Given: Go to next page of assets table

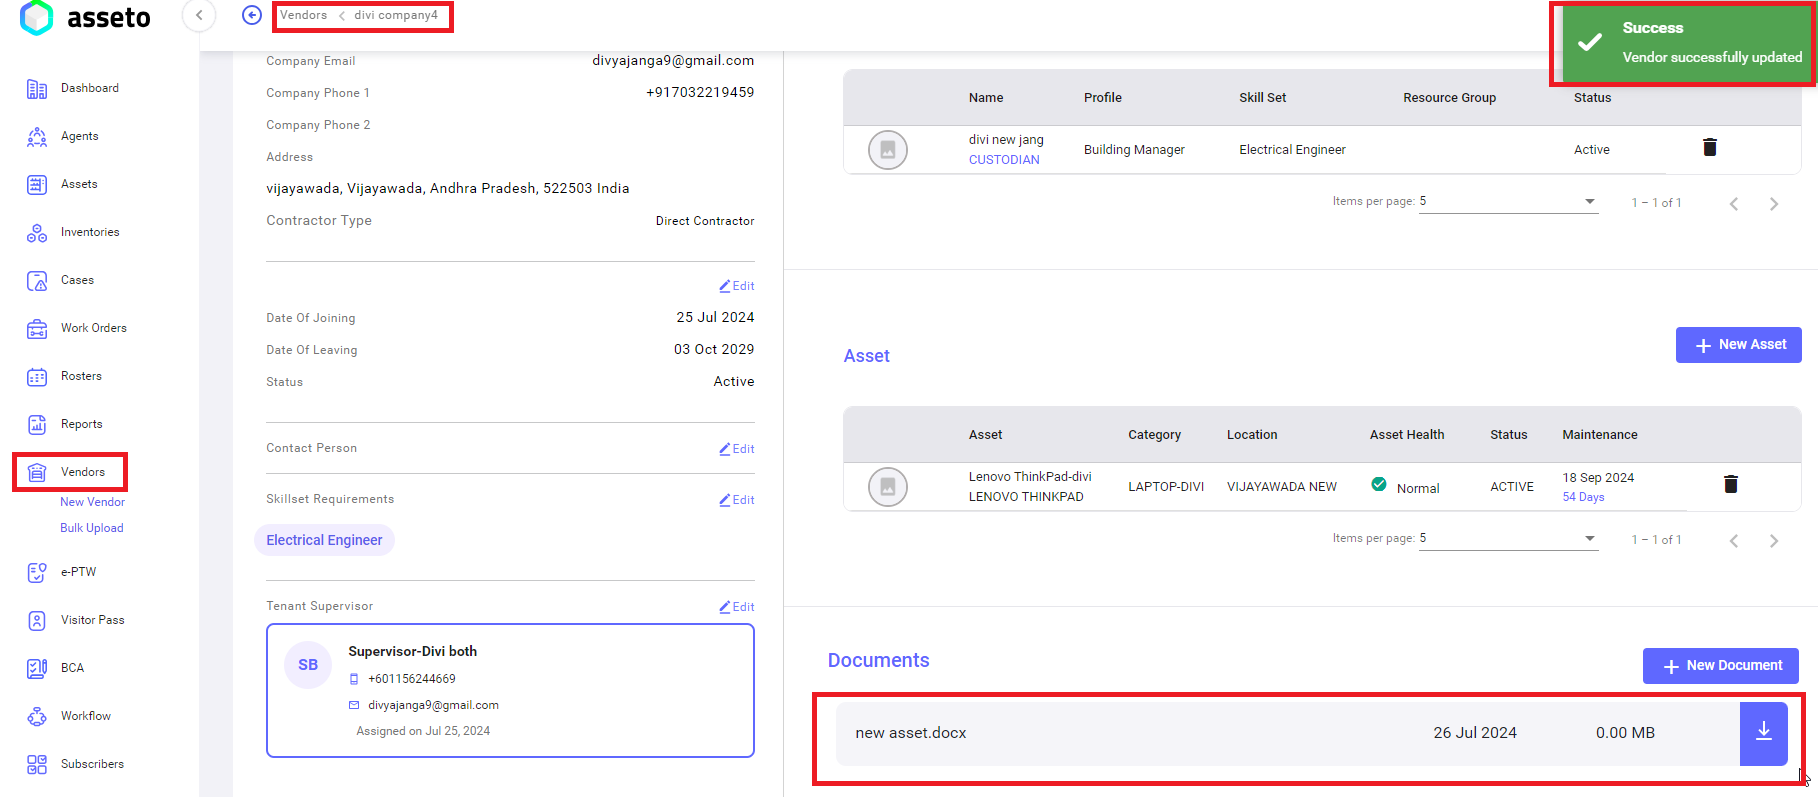Looking at the screenshot, I should tap(1773, 541).
